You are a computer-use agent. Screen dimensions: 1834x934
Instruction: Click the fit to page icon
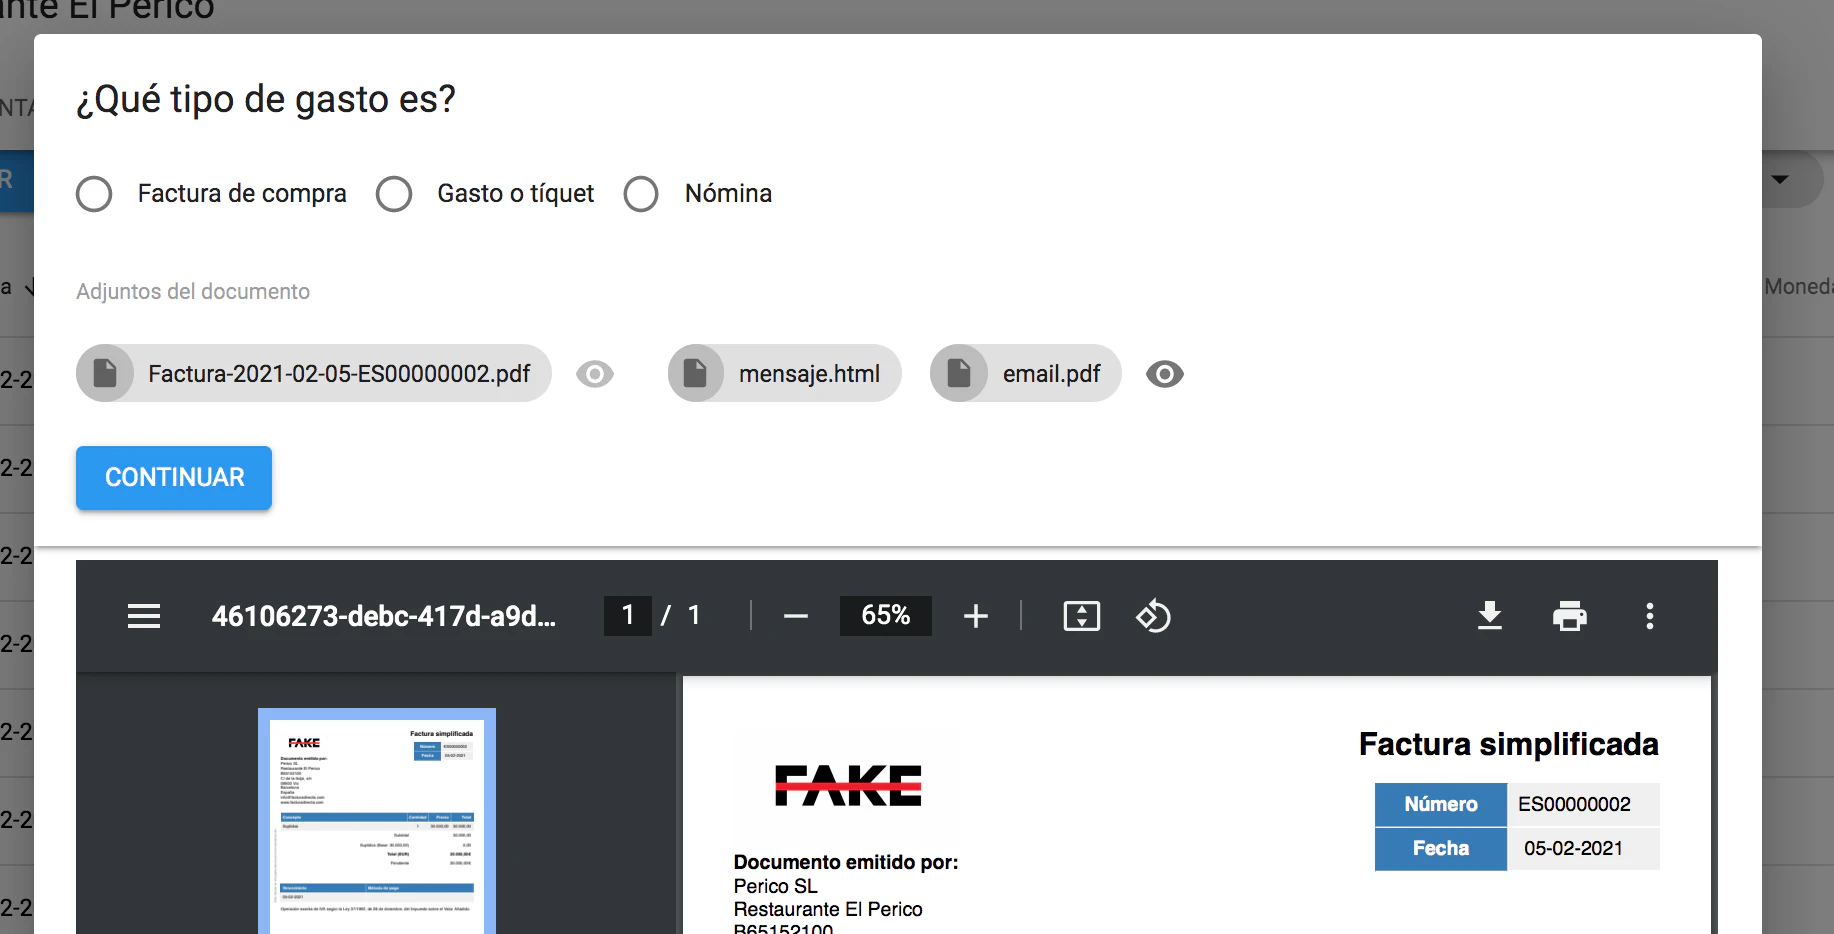[x=1081, y=616]
